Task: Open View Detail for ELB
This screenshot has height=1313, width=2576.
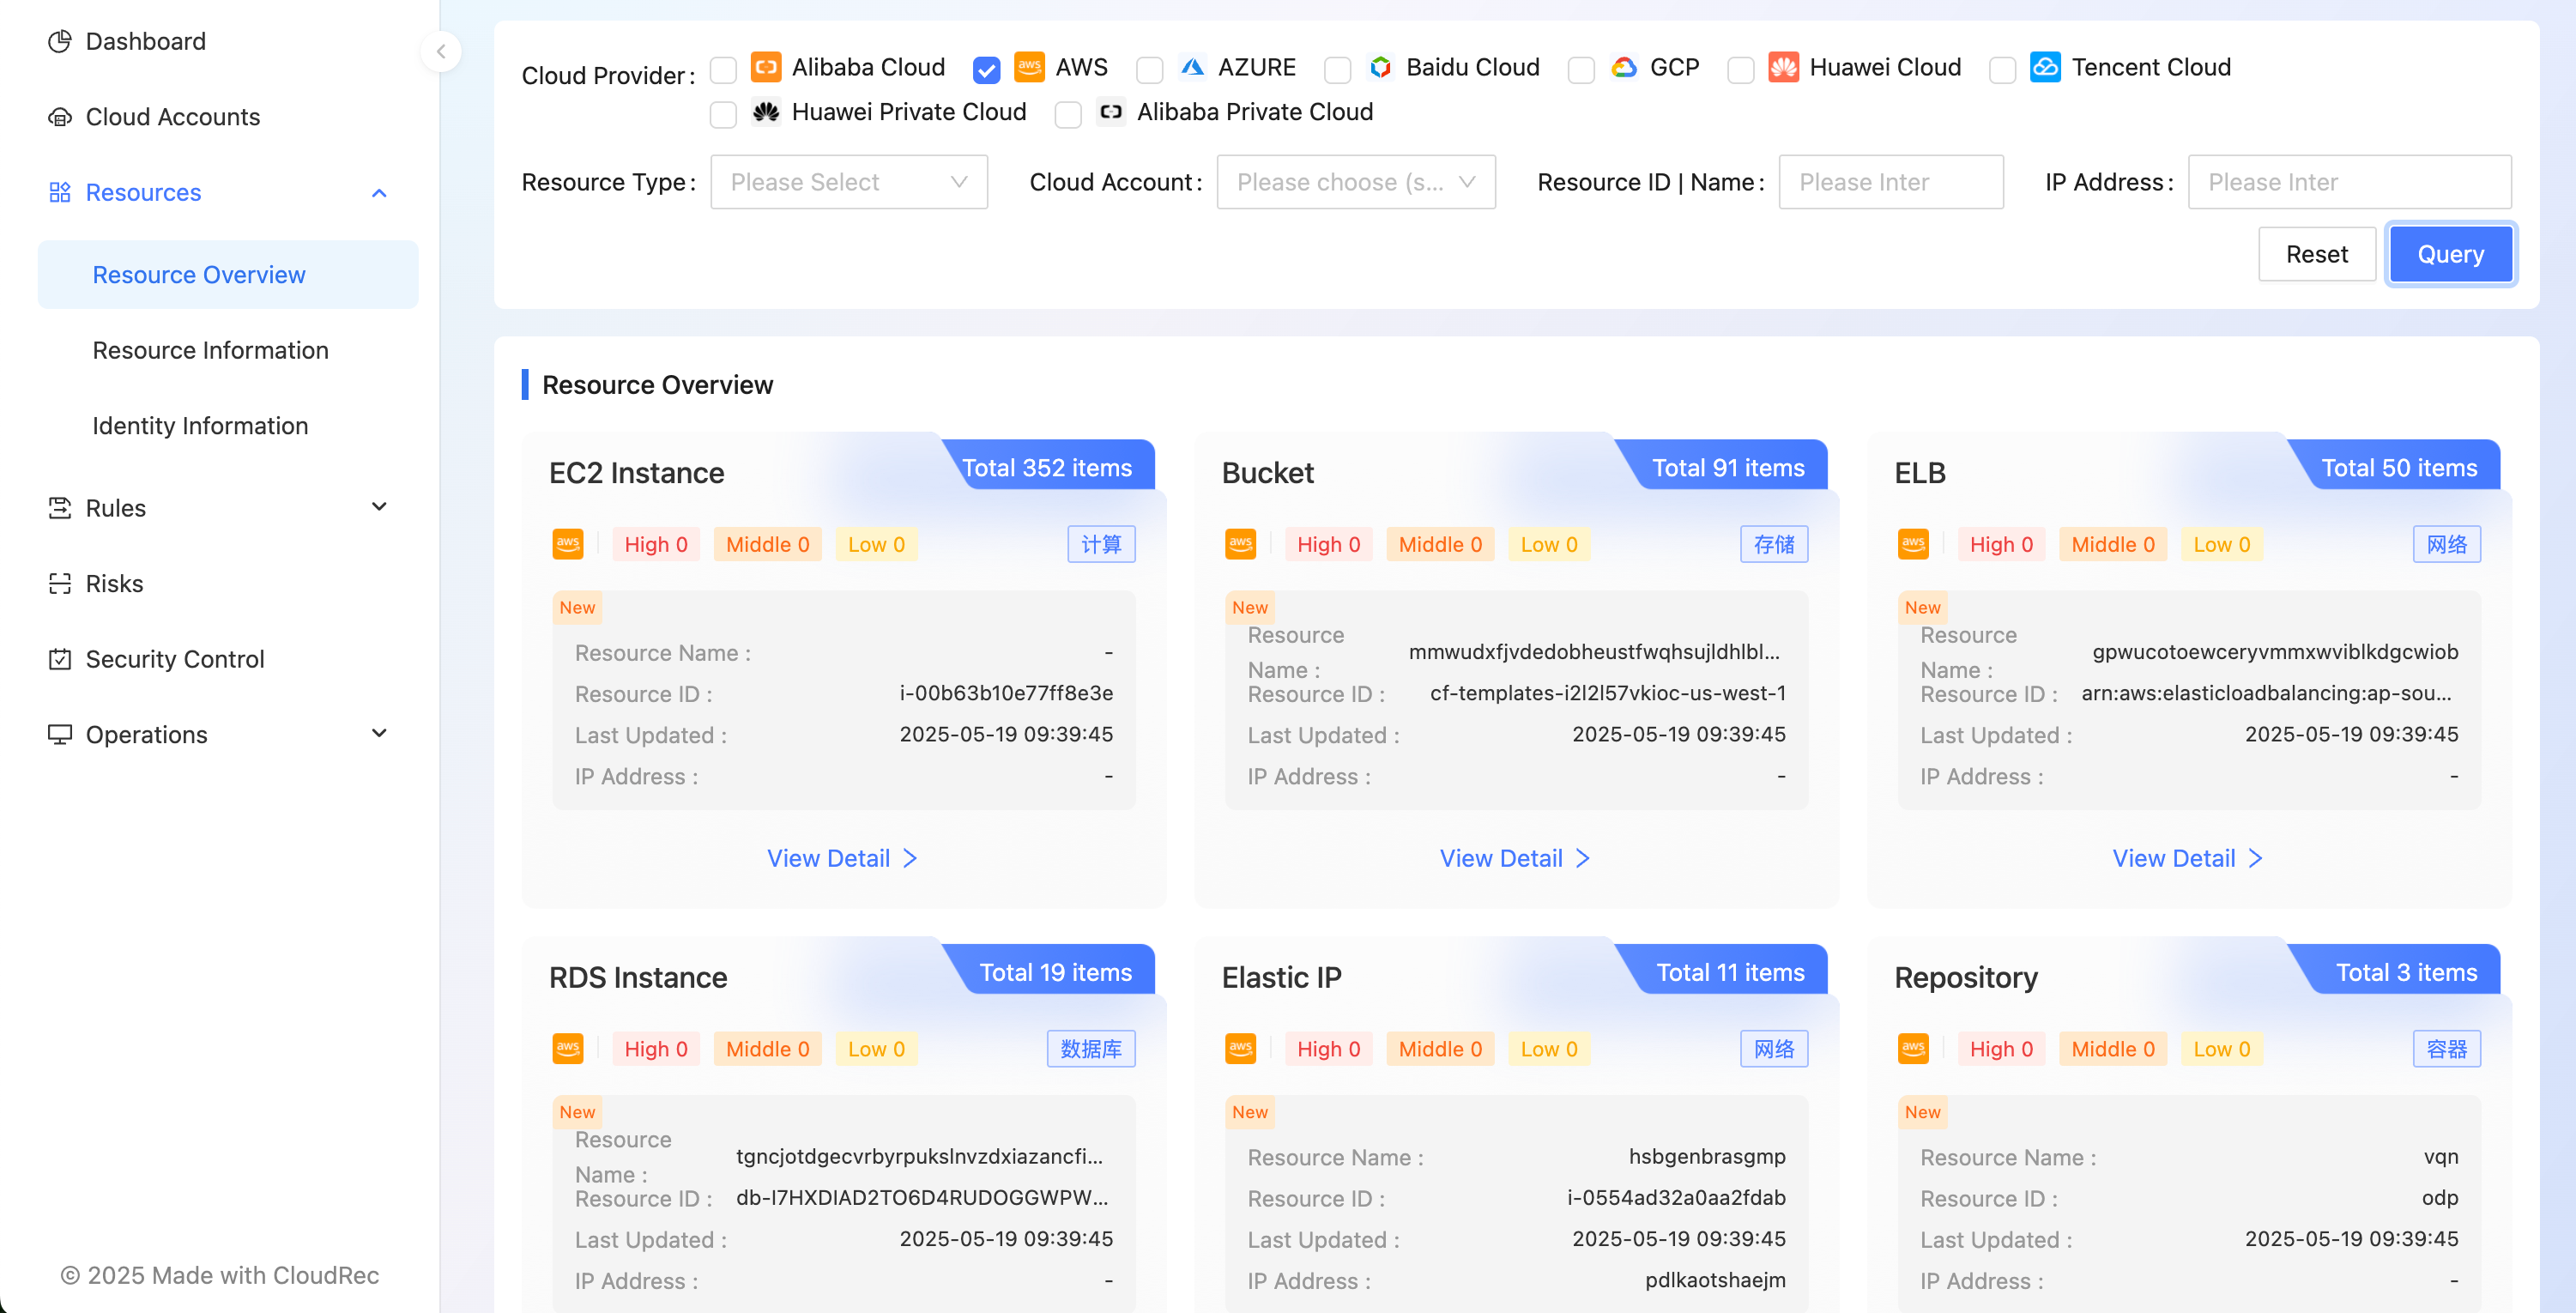Action: coord(2189,858)
